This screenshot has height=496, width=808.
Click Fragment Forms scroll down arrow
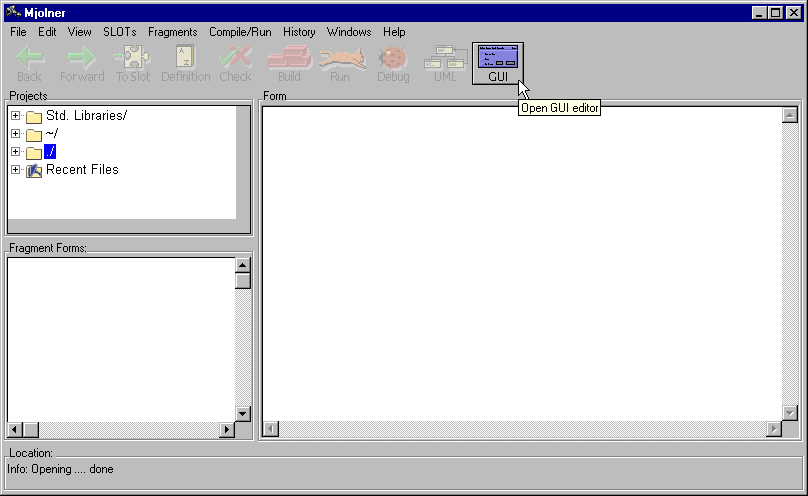[x=242, y=413]
